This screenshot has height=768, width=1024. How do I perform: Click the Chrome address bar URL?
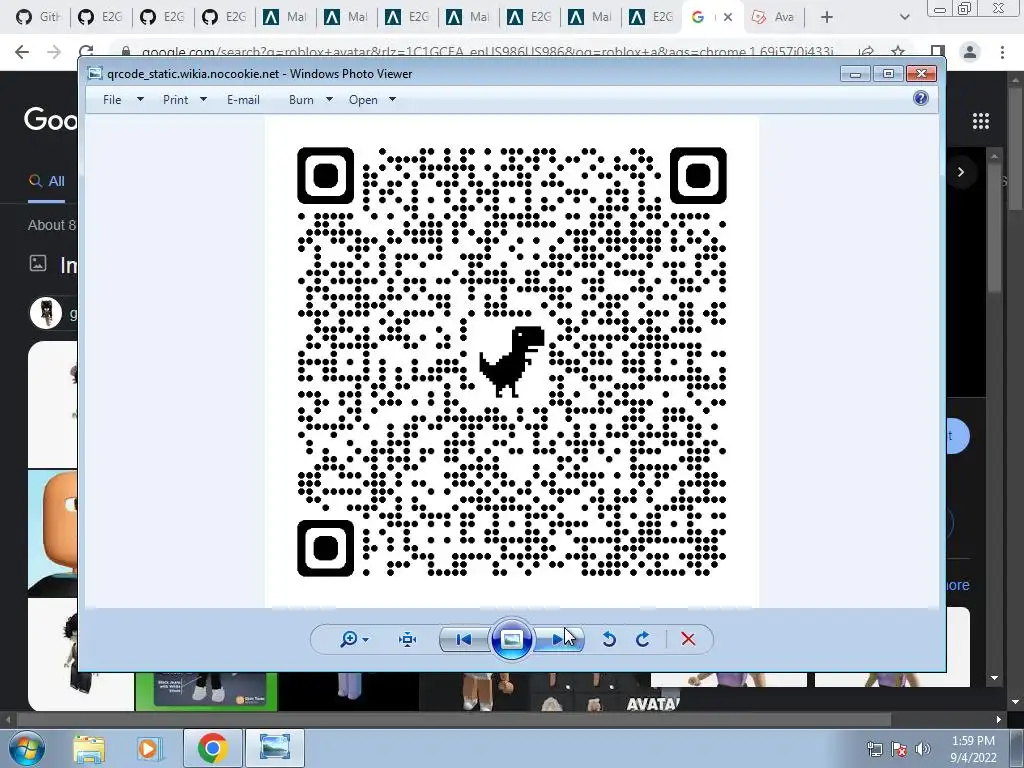coord(487,52)
